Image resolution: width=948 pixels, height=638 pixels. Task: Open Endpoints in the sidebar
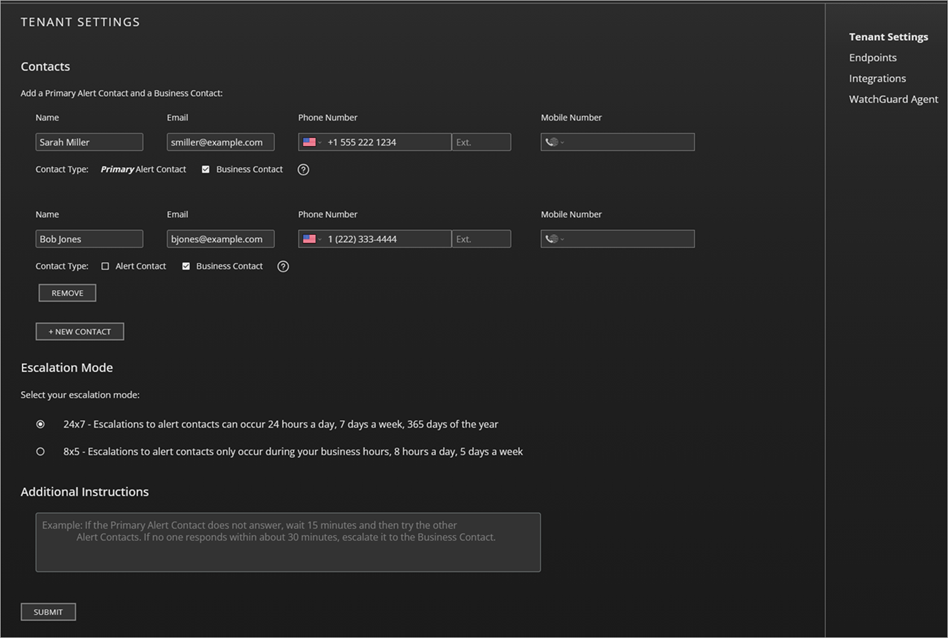[872, 57]
